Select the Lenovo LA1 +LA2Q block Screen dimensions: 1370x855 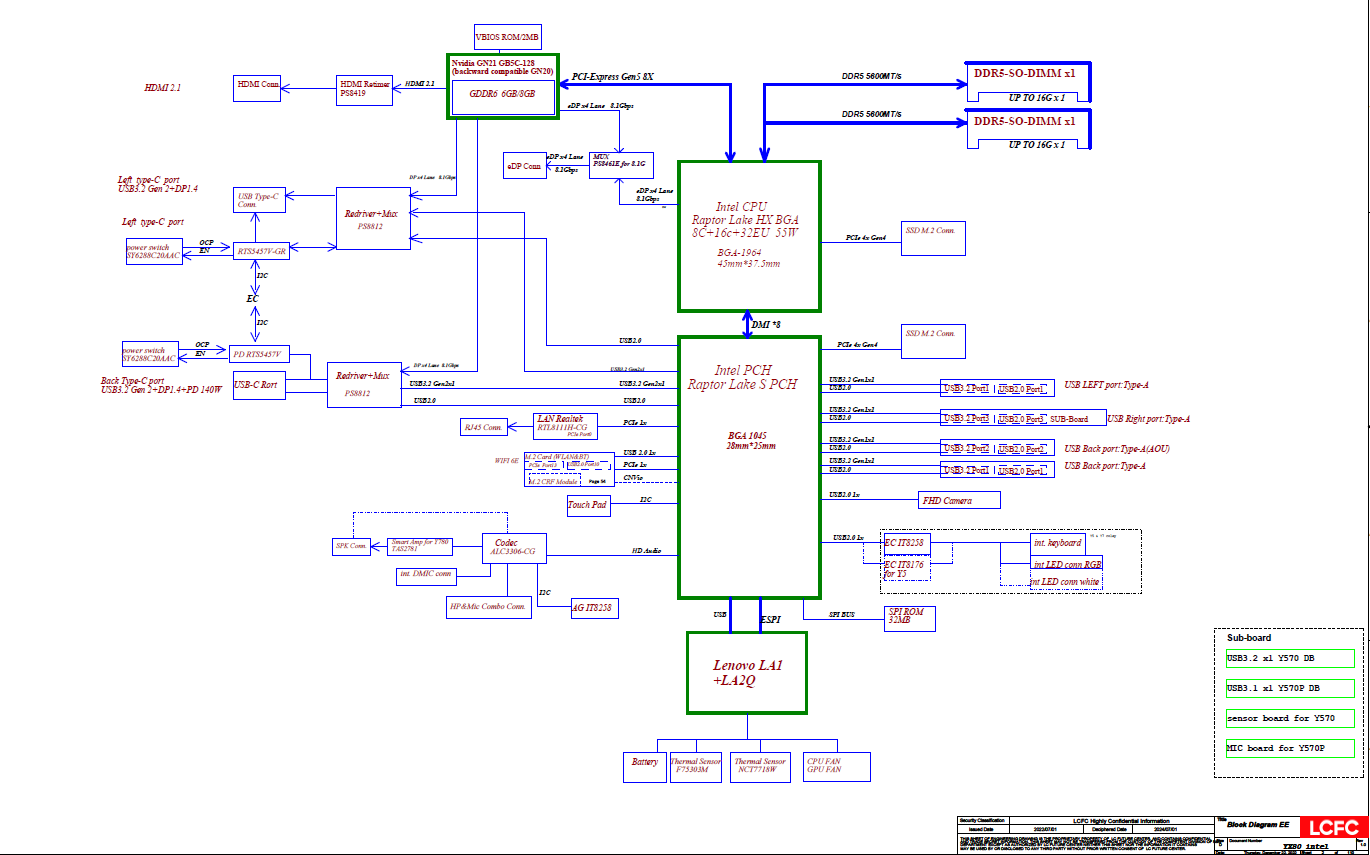coord(746,672)
